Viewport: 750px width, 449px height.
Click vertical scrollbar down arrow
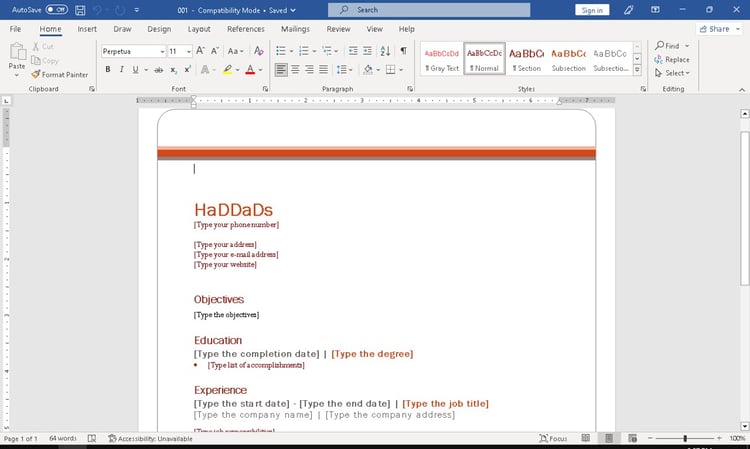[745, 426]
